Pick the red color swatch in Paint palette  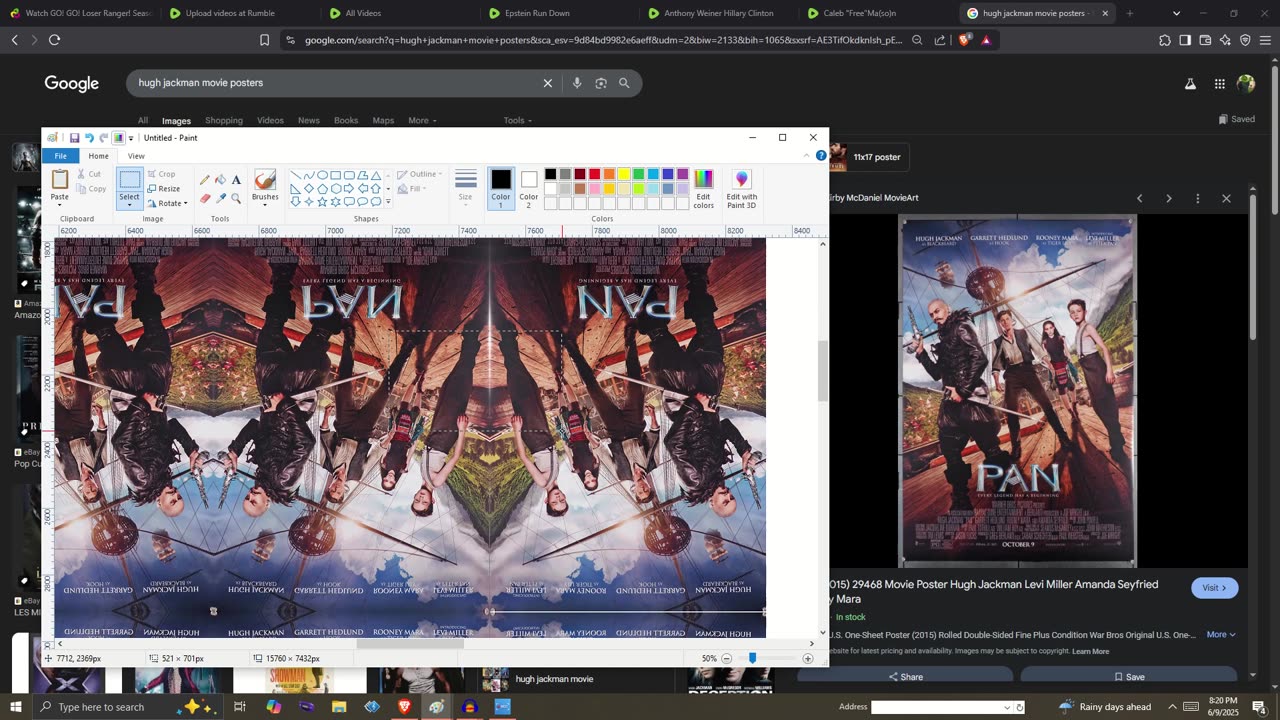tap(594, 174)
